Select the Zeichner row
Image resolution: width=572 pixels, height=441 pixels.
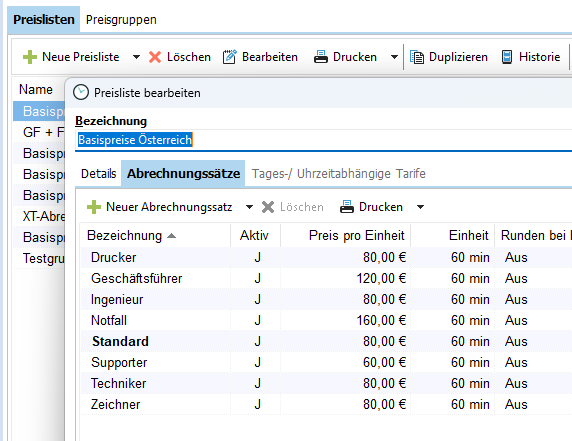[326, 405]
